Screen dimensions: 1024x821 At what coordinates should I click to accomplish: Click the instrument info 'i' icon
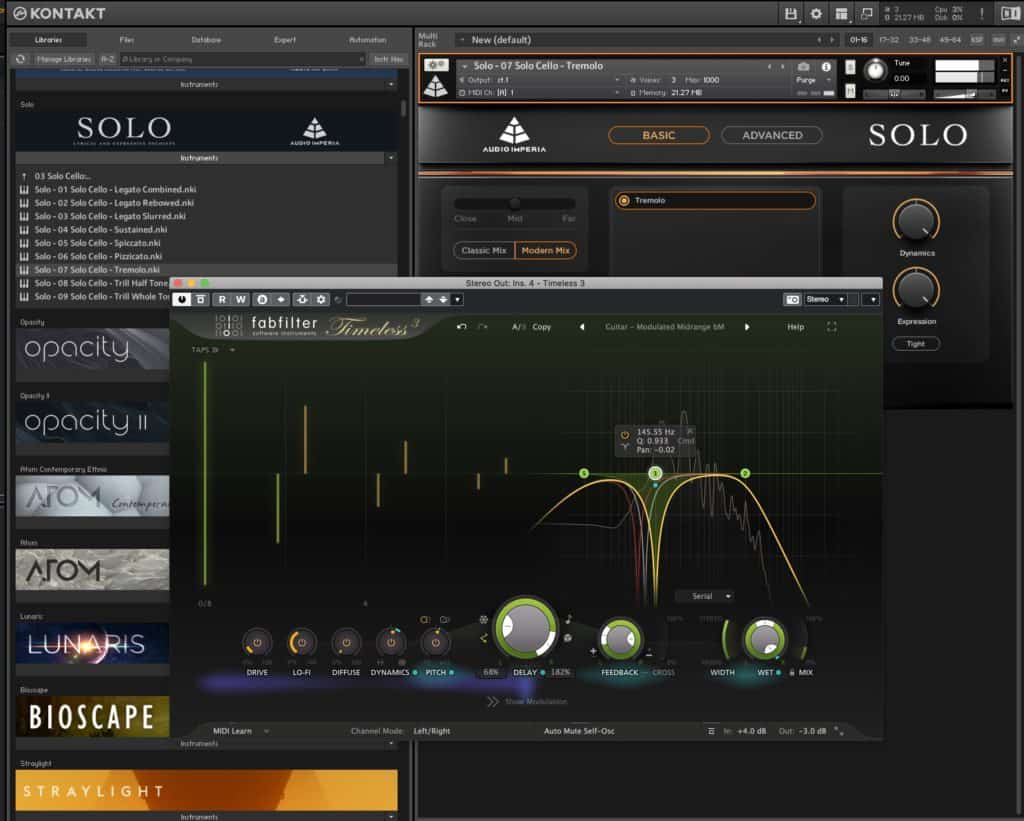826,67
